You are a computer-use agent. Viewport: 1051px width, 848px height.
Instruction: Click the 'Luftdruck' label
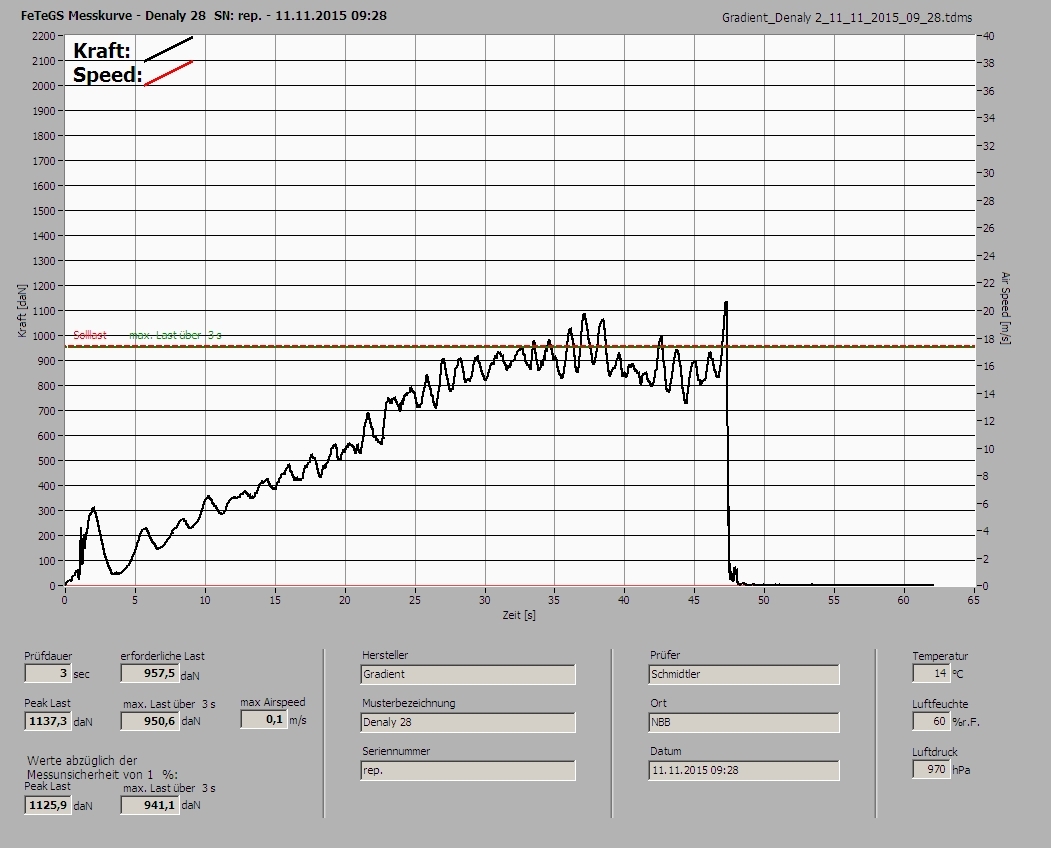(935, 752)
